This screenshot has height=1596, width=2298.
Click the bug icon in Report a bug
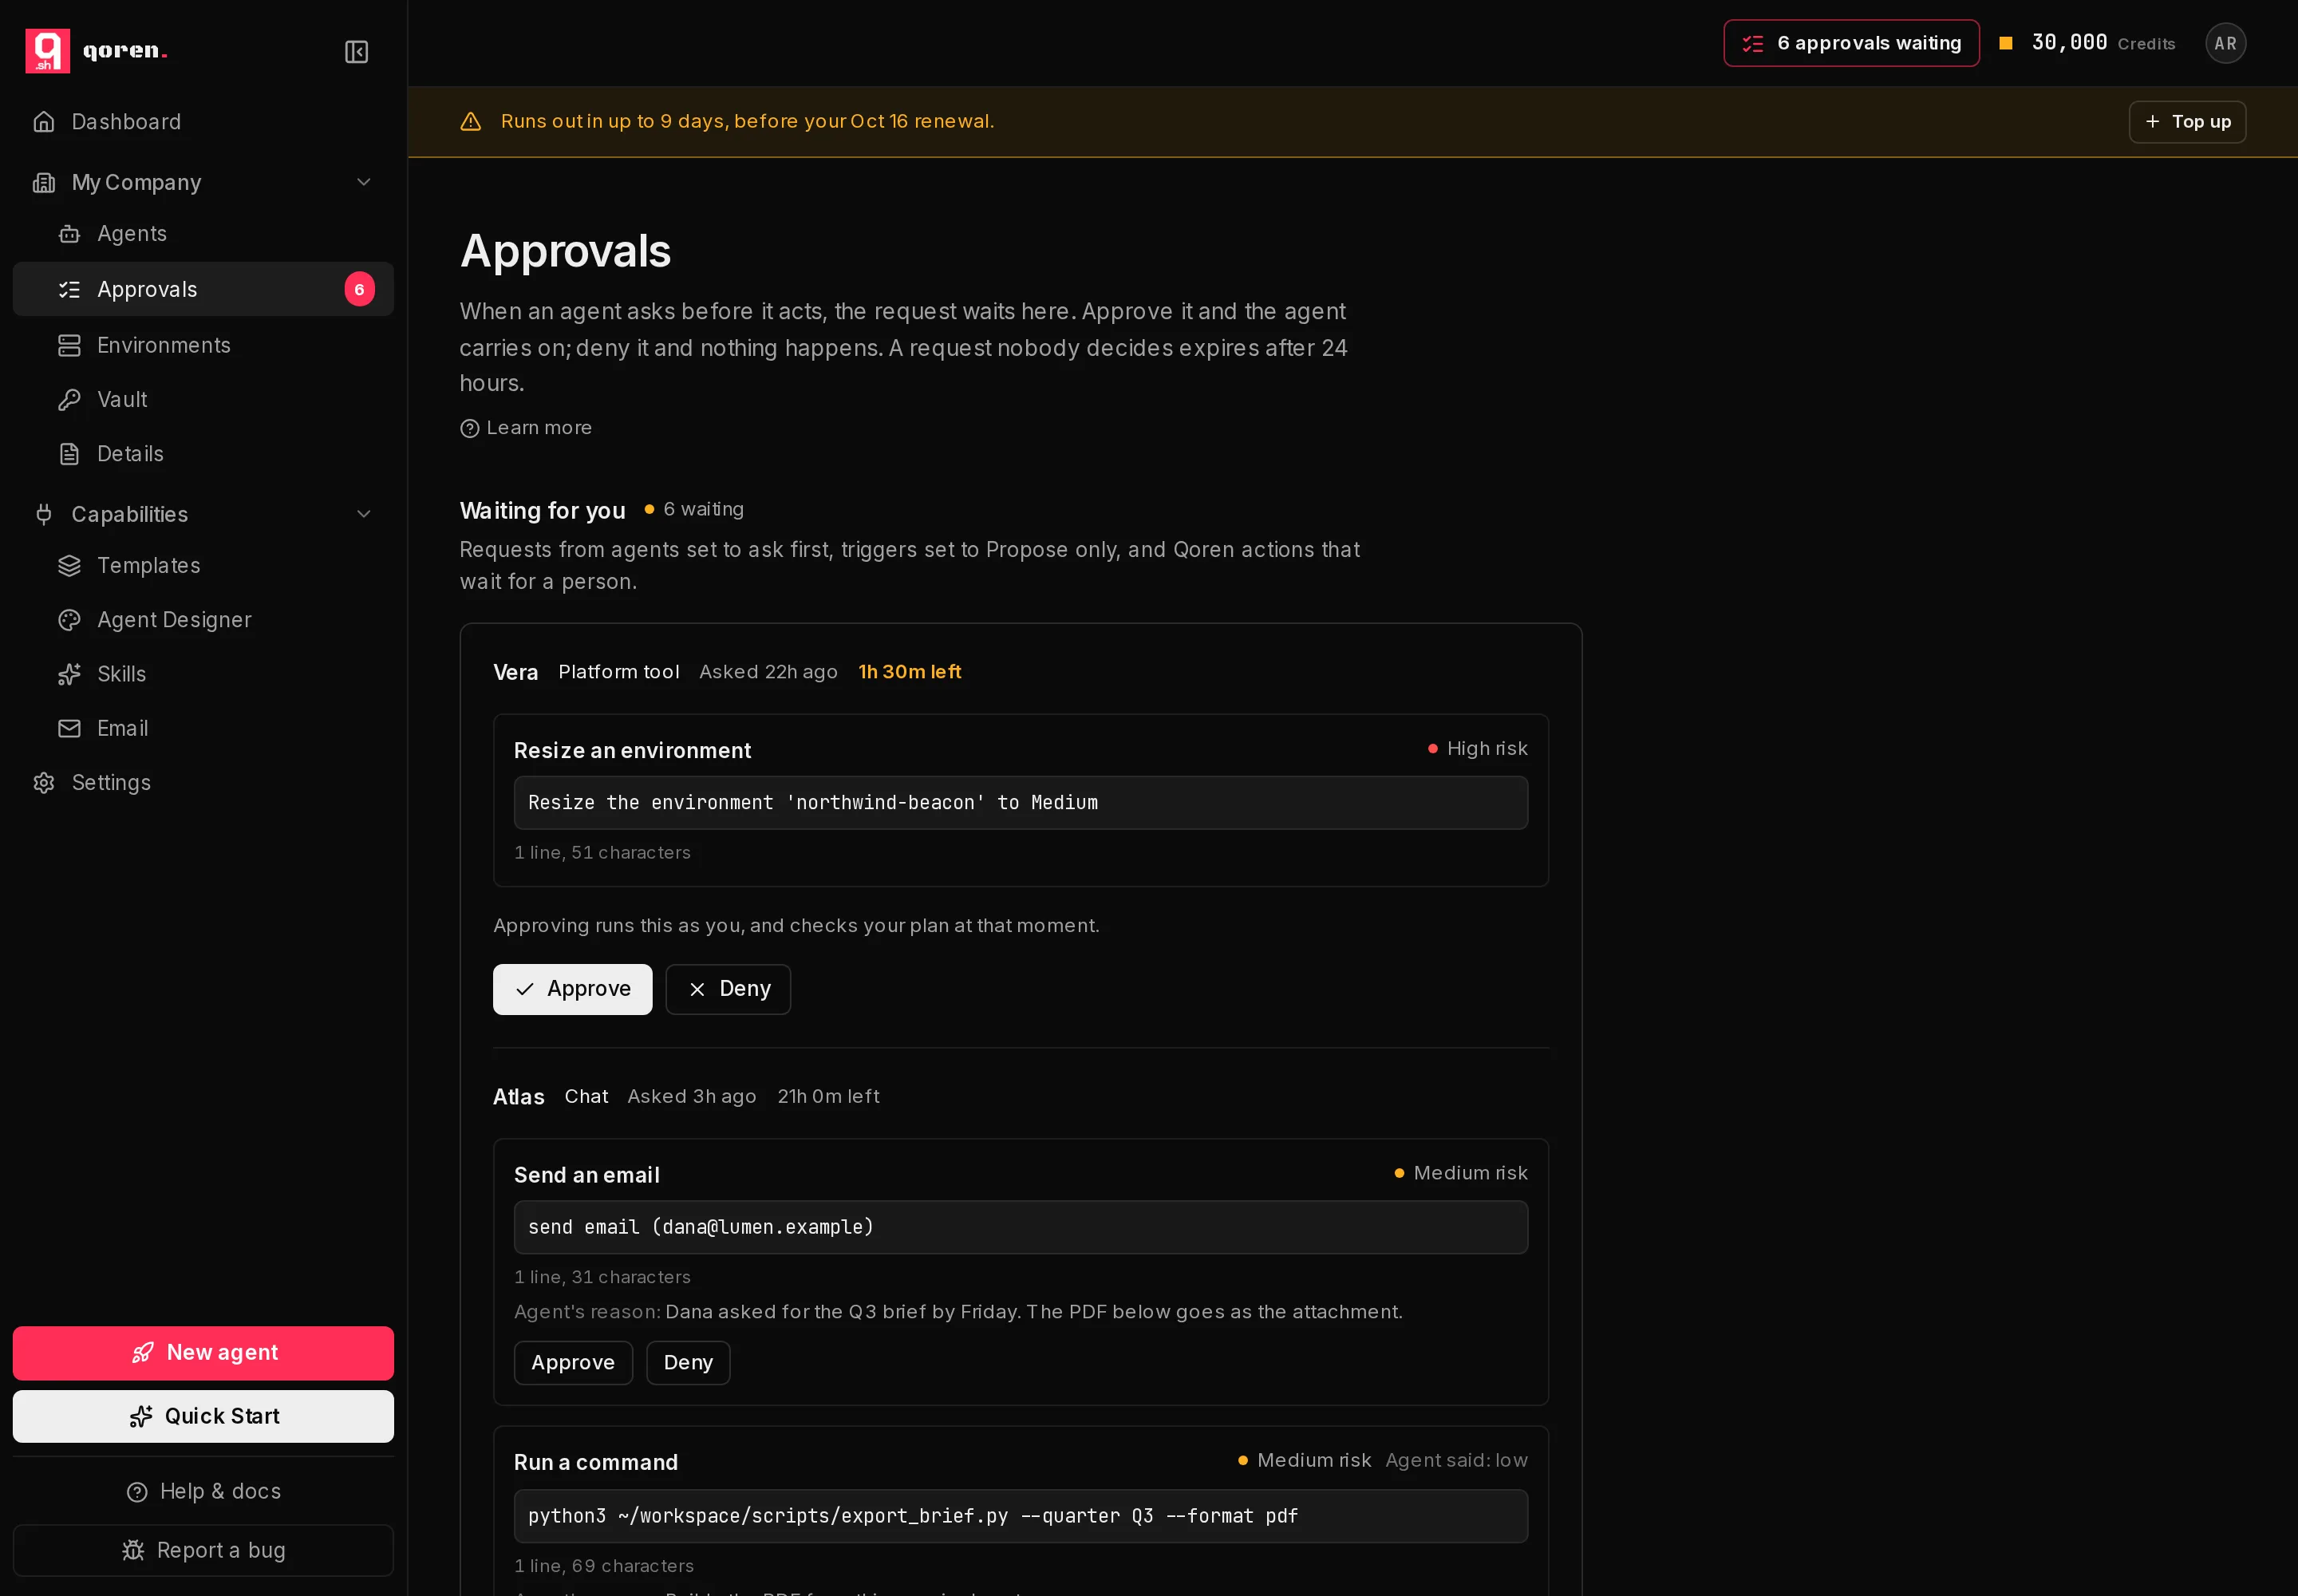click(x=133, y=1550)
